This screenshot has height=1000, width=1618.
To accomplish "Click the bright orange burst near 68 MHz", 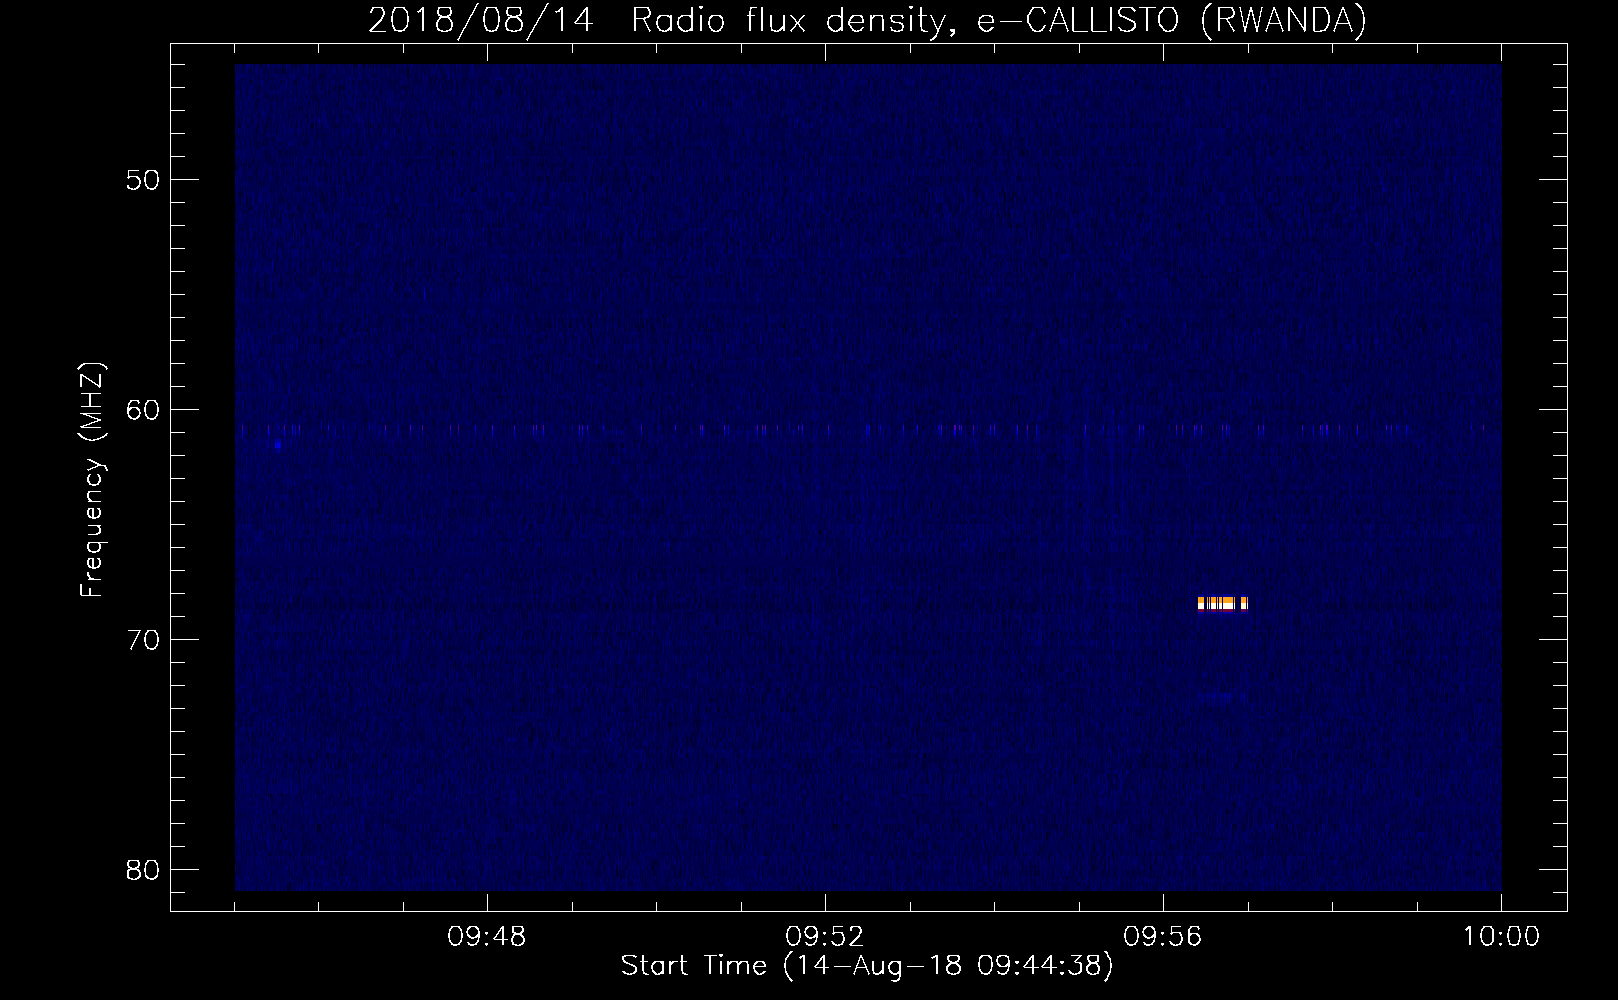I will click(x=1222, y=603).
